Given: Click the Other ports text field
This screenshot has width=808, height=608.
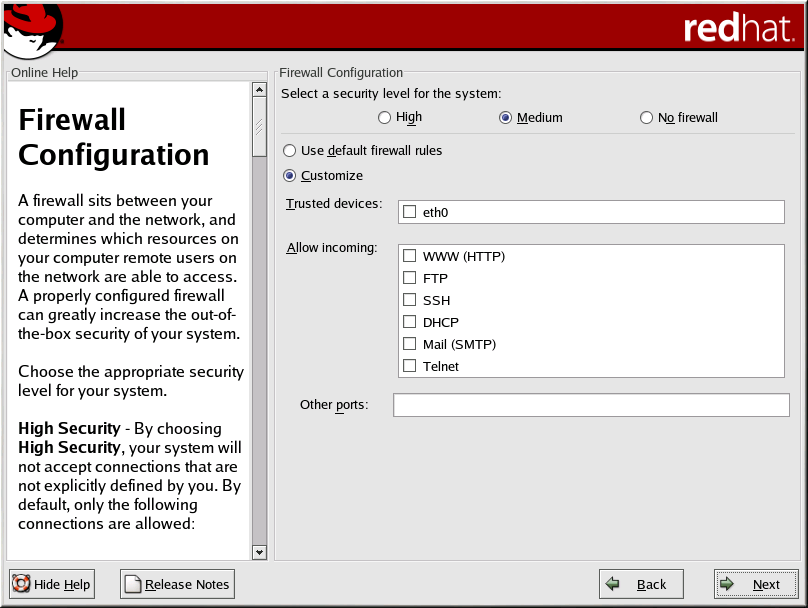Looking at the screenshot, I should (591, 405).
